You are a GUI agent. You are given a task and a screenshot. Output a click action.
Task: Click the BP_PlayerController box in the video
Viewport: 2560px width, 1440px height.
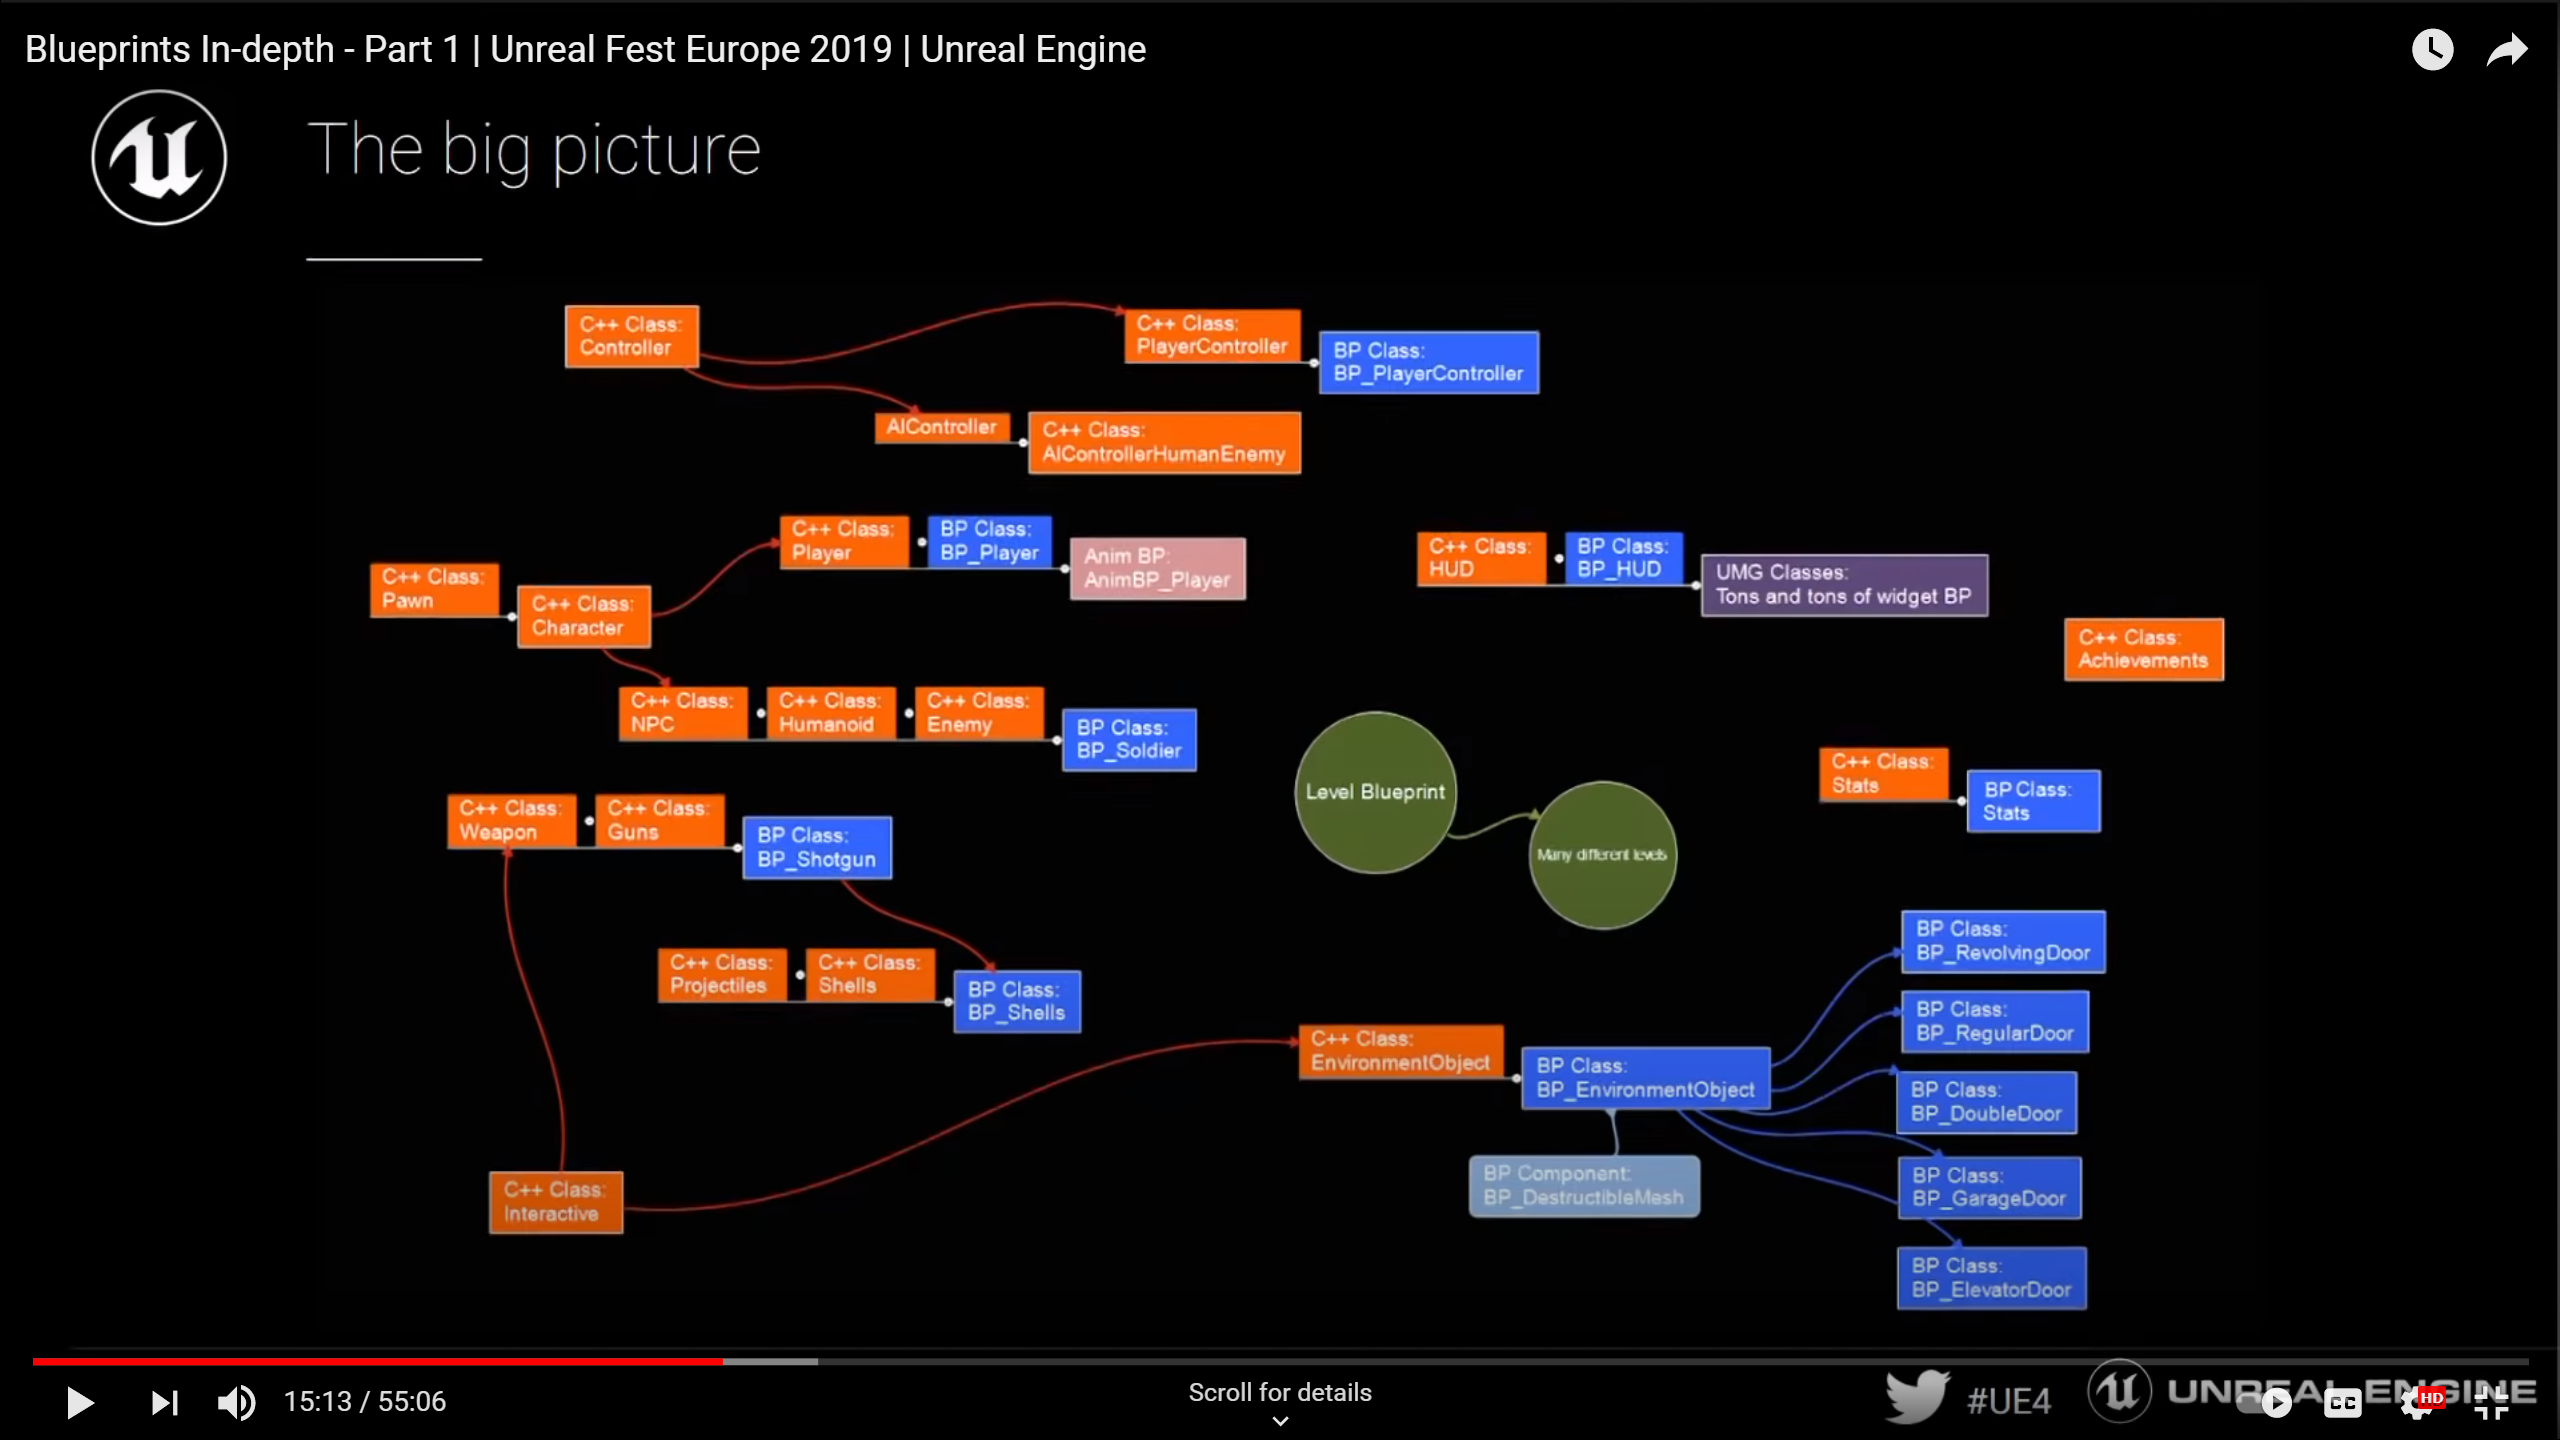point(1428,362)
